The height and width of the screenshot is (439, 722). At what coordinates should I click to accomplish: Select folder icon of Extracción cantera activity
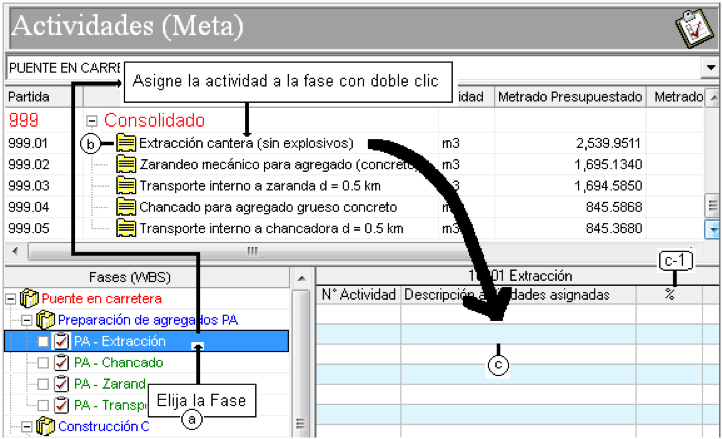coord(126,143)
